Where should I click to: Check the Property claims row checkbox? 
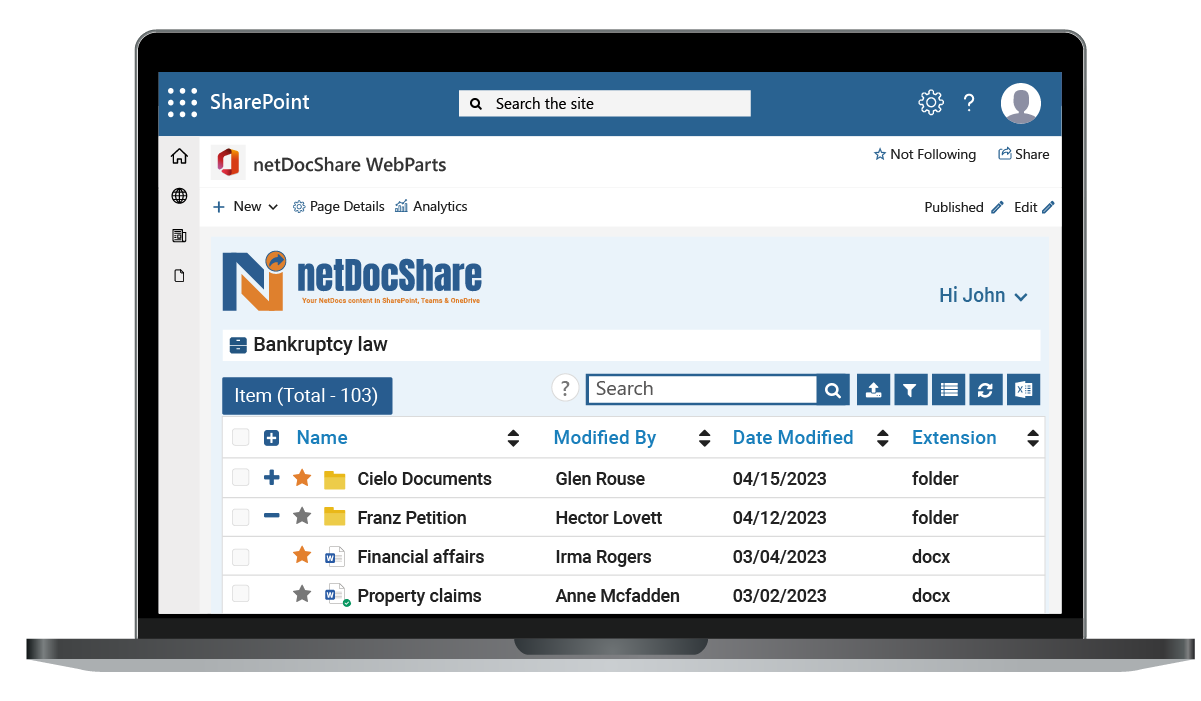pyautogui.click(x=240, y=595)
